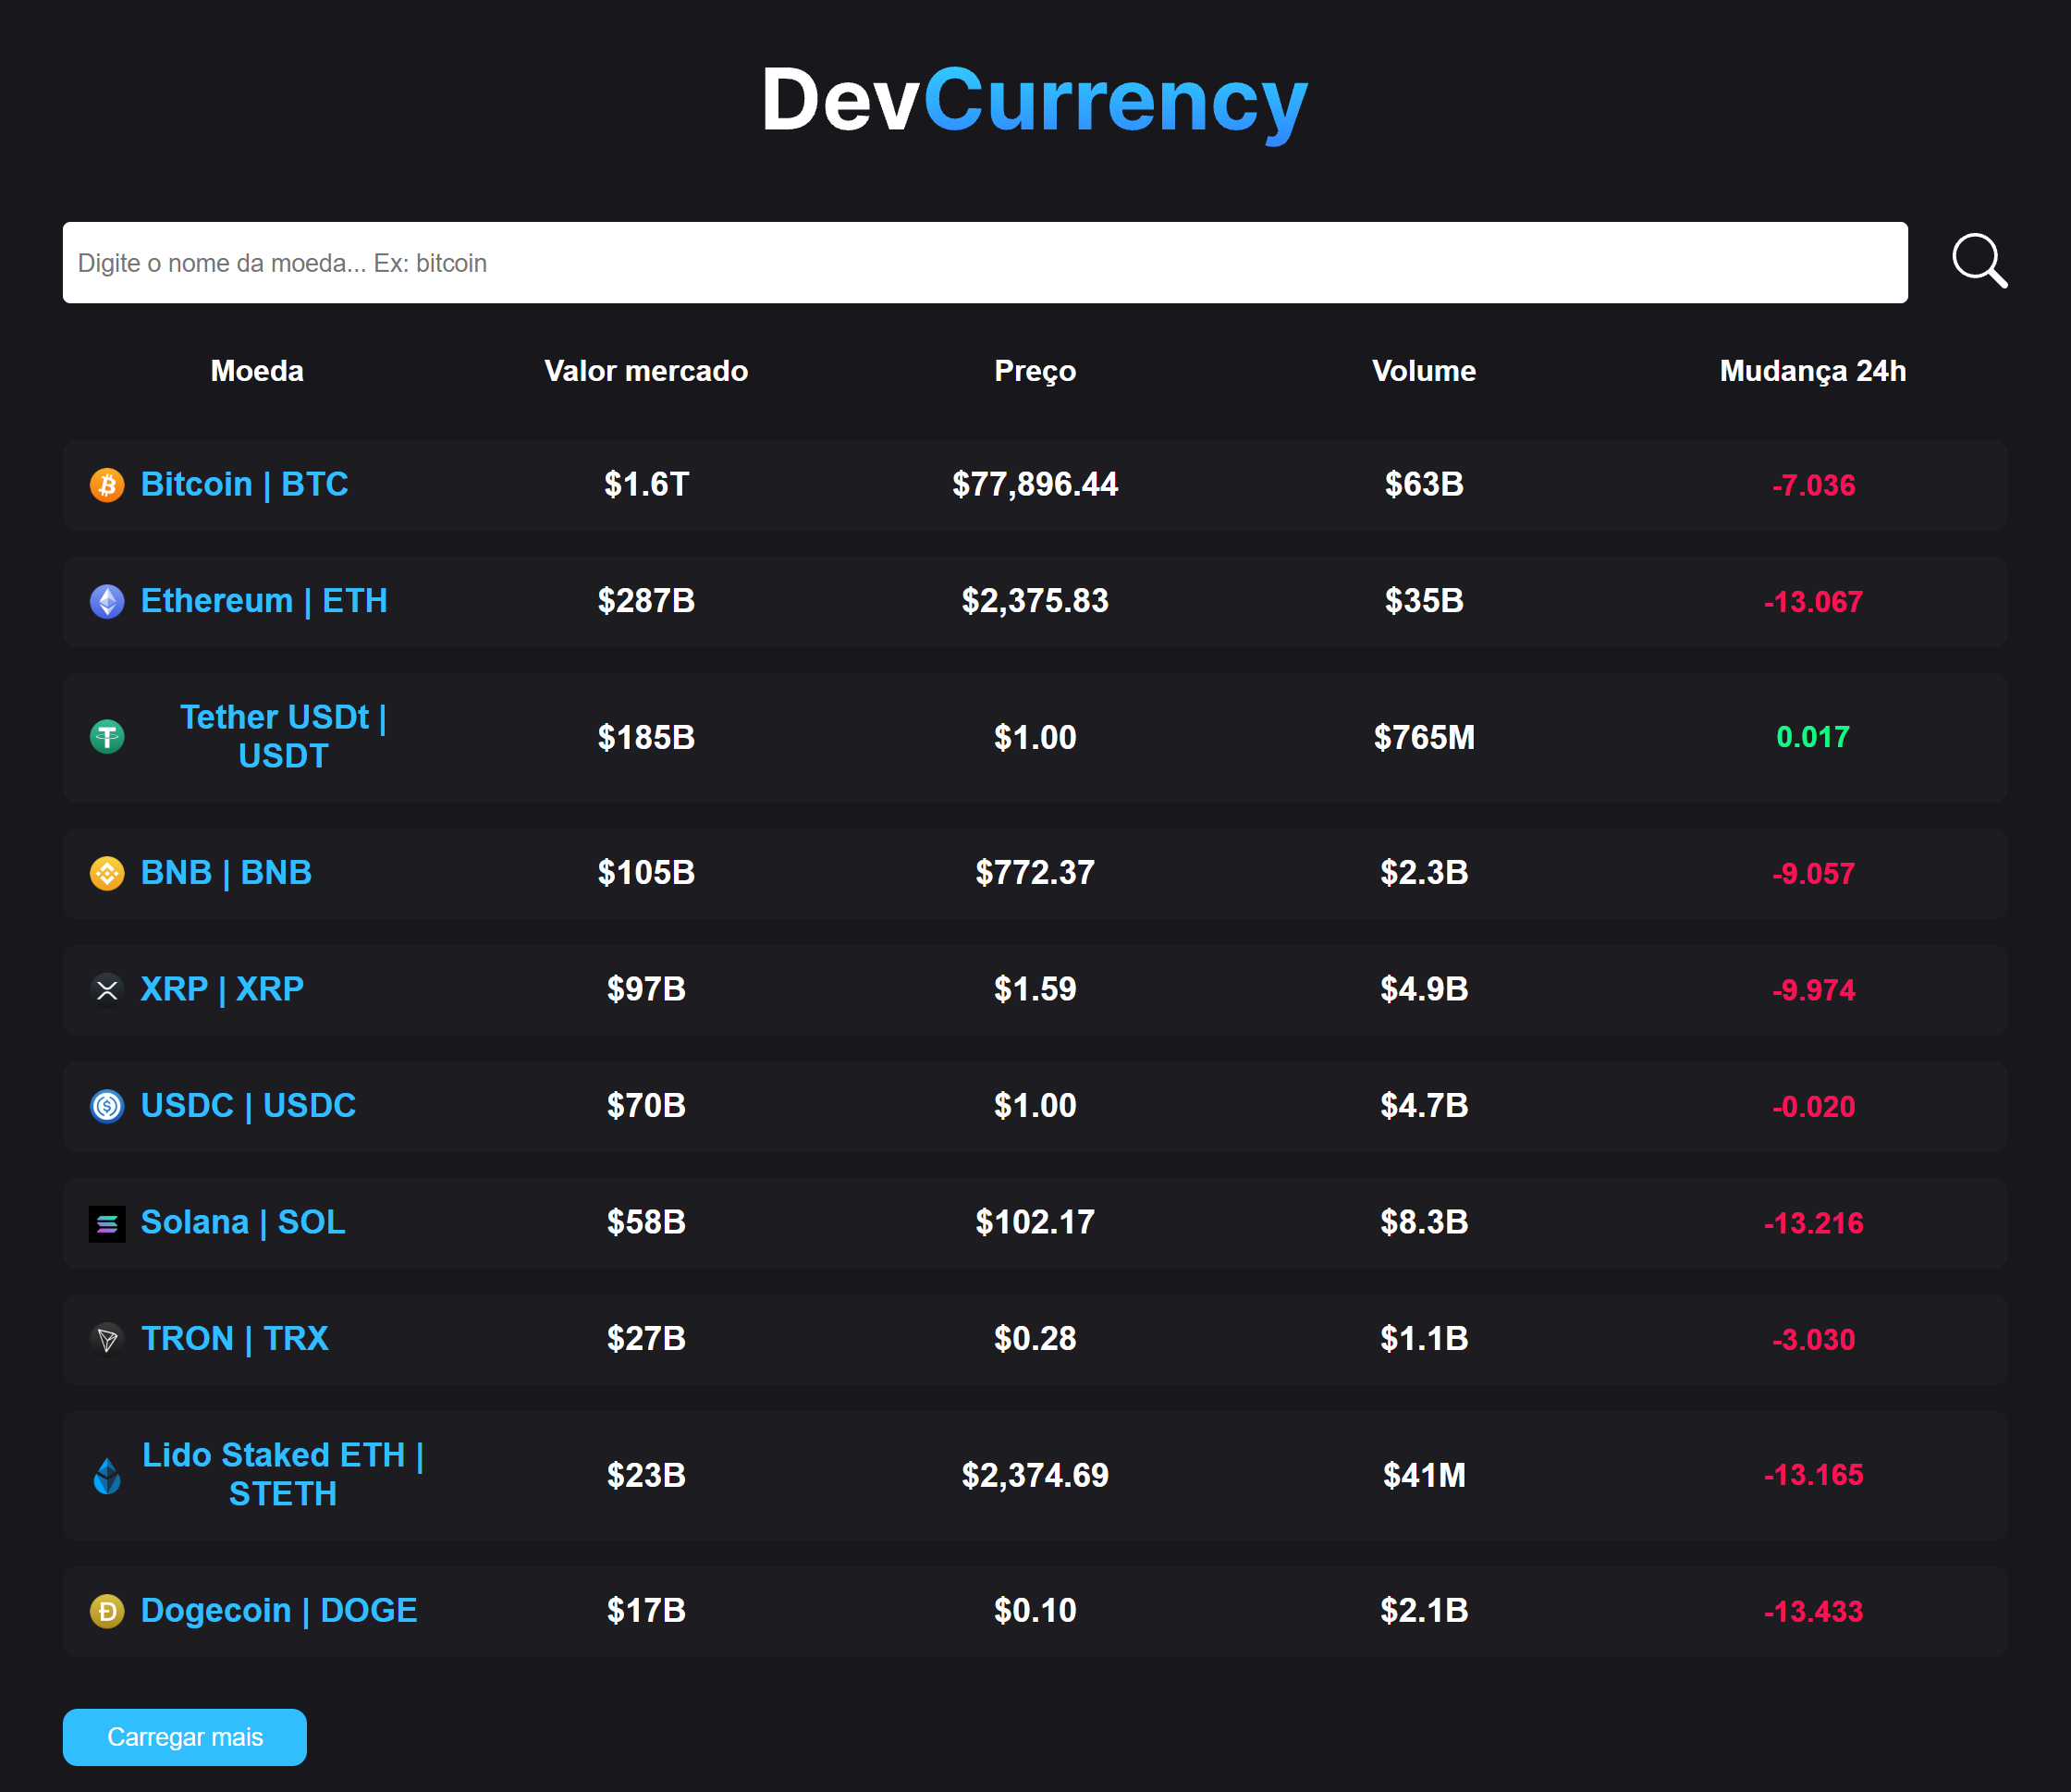This screenshot has width=2071, height=1792.
Task: Click the Solana coin icon
Action: click(107, 1222)
